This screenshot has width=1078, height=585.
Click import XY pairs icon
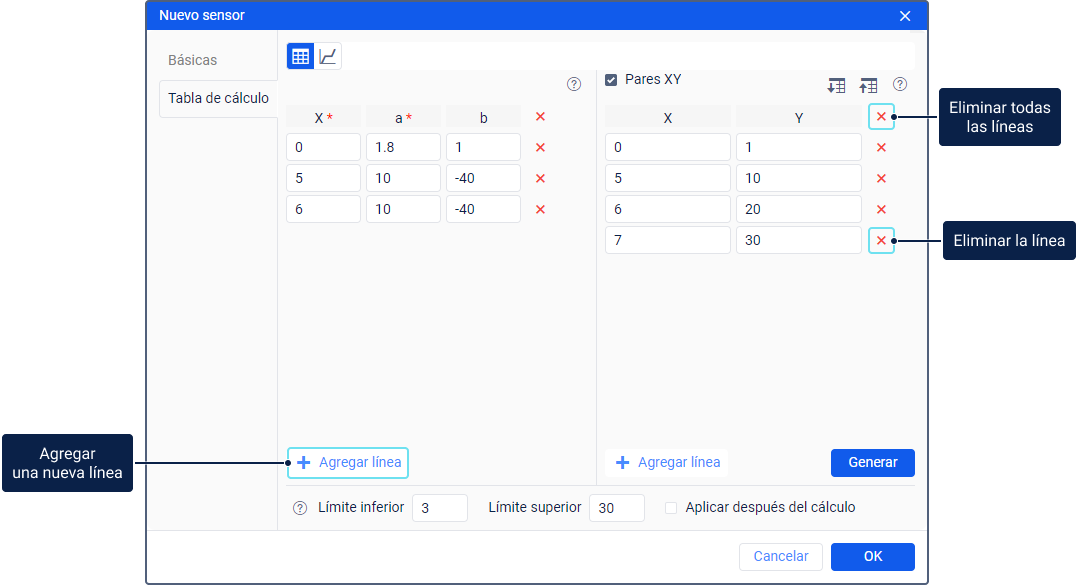(836, 86)
